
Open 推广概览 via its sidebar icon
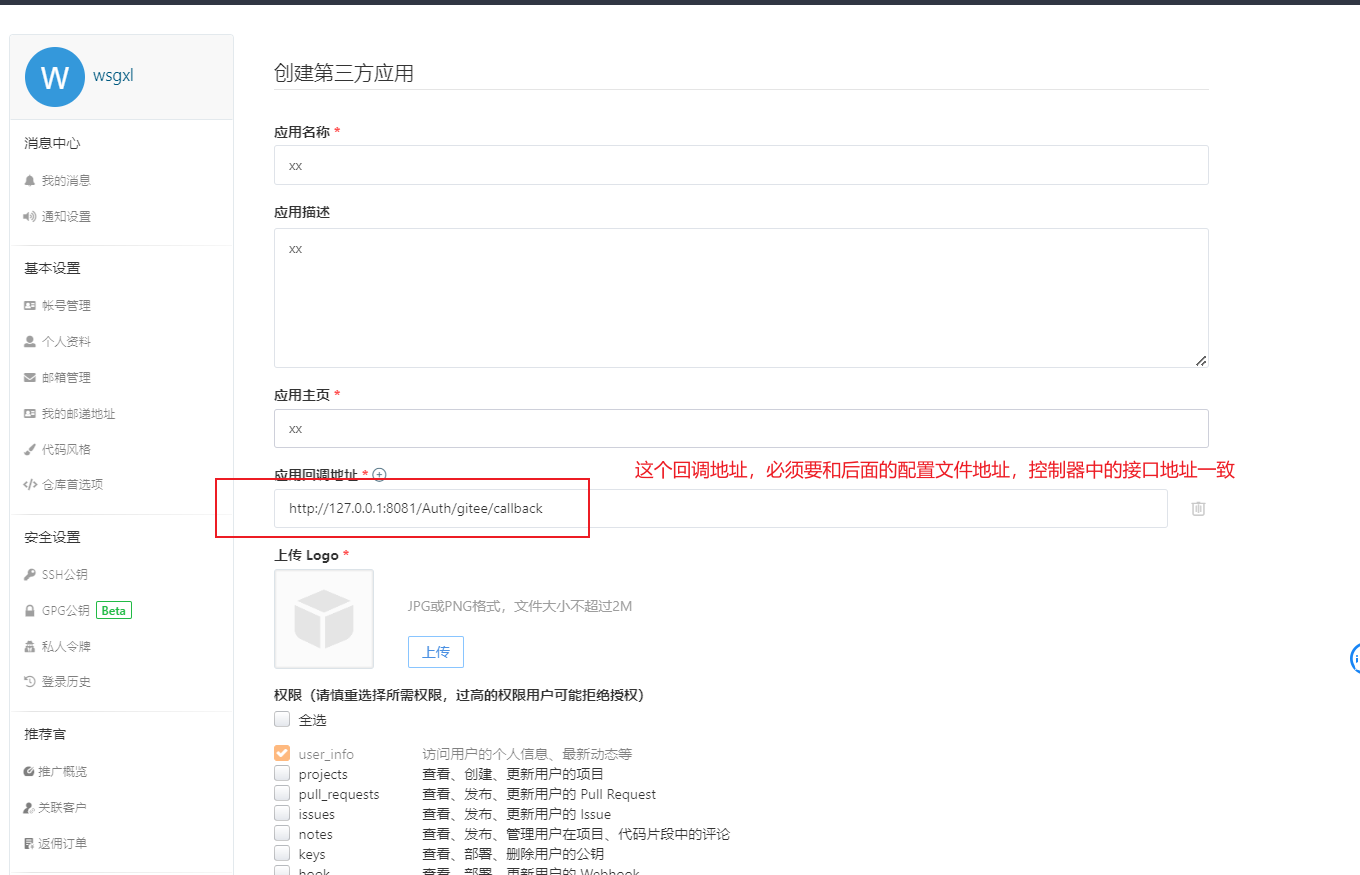click(30, 771)
